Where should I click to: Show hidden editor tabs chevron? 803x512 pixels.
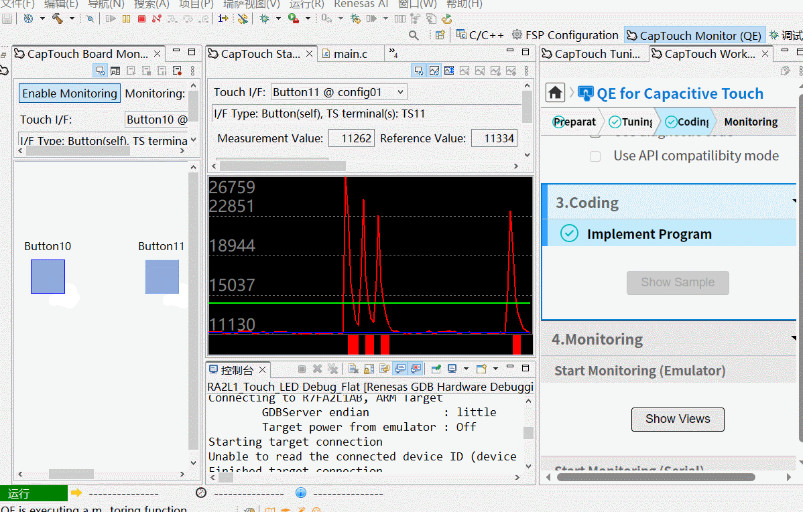tap(393, 53)
